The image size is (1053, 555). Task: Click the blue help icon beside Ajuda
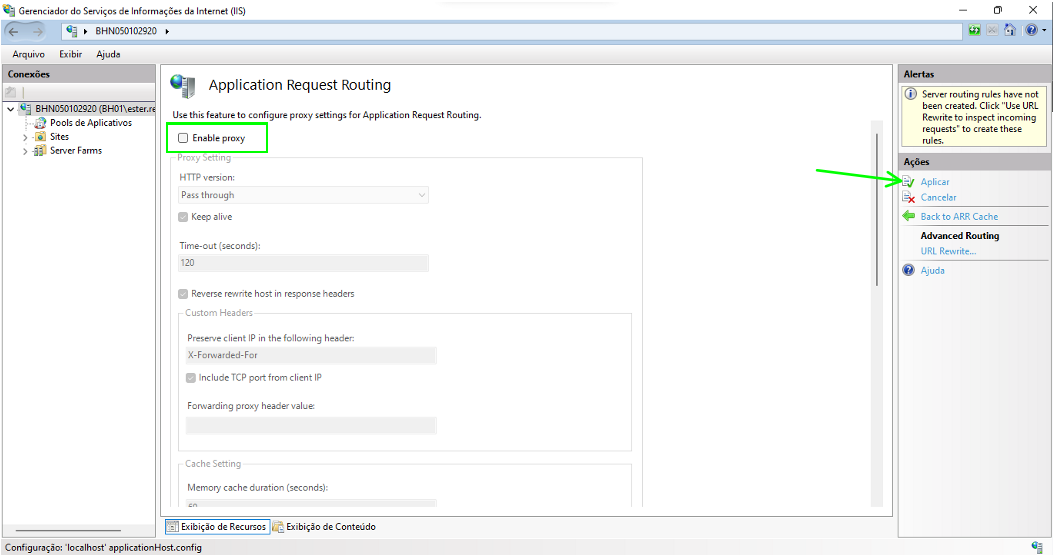(x=908, y=270)
